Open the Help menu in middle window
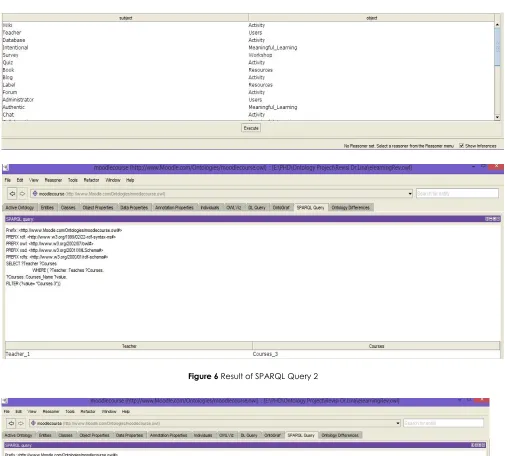Viewport: 505px width, 456px height. [x=130, y=180]
